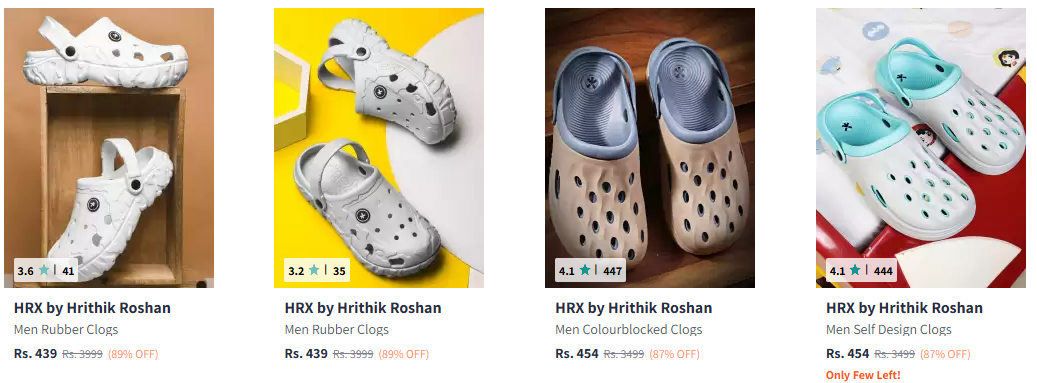Open the white rubber clogs product image

108,148
